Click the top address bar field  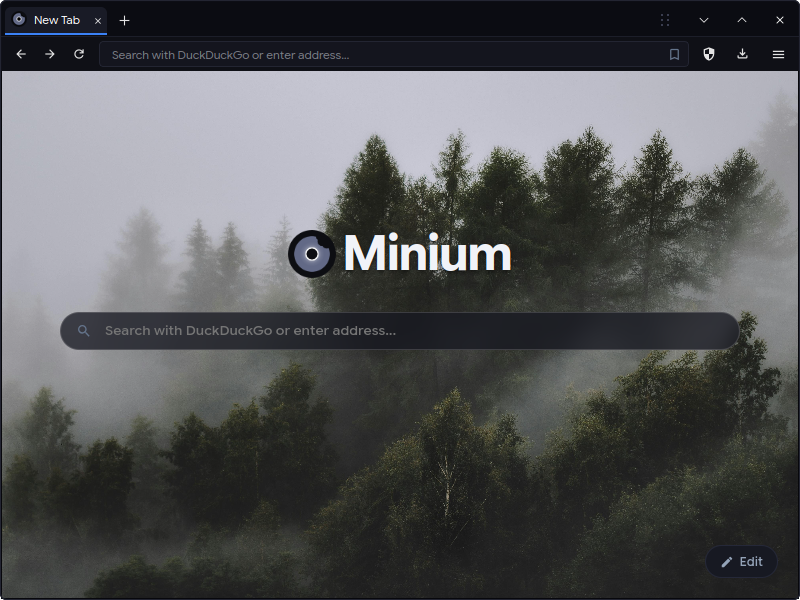pos(393,55)
